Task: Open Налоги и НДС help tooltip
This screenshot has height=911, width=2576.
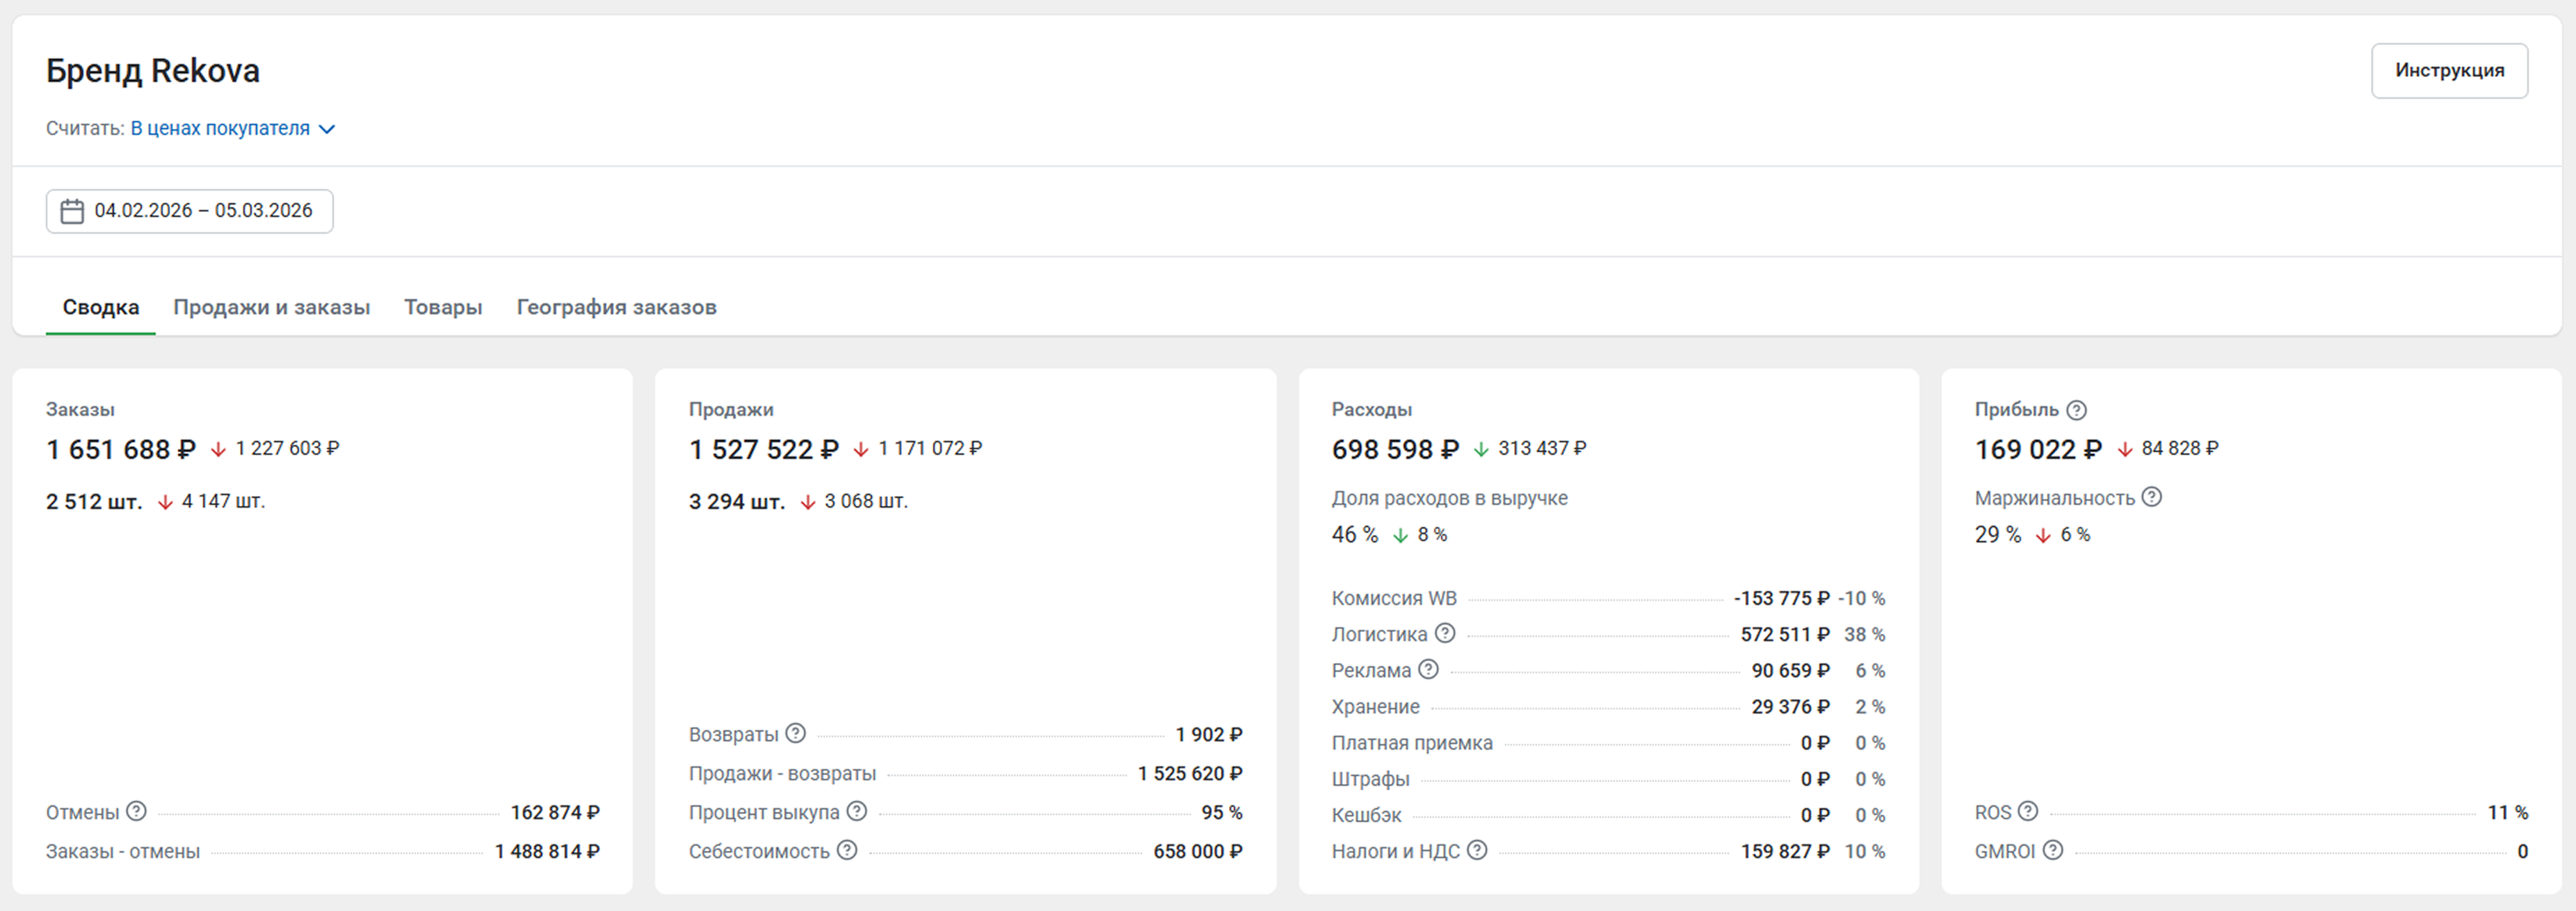Action: [1477, 850]
